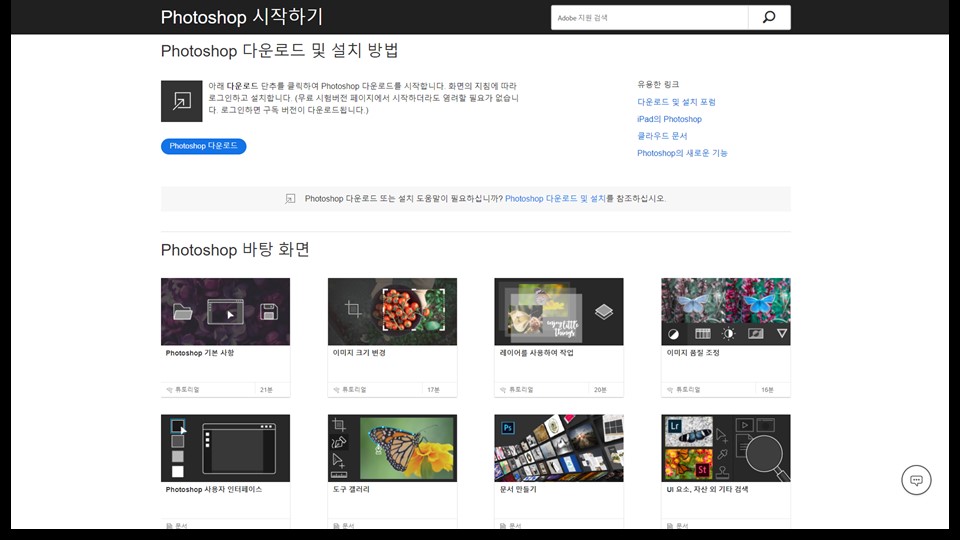Click the 튜토리얼 tag icon on 이미지 품질 조정 card
960x540 pixels.
pos(670,390)
